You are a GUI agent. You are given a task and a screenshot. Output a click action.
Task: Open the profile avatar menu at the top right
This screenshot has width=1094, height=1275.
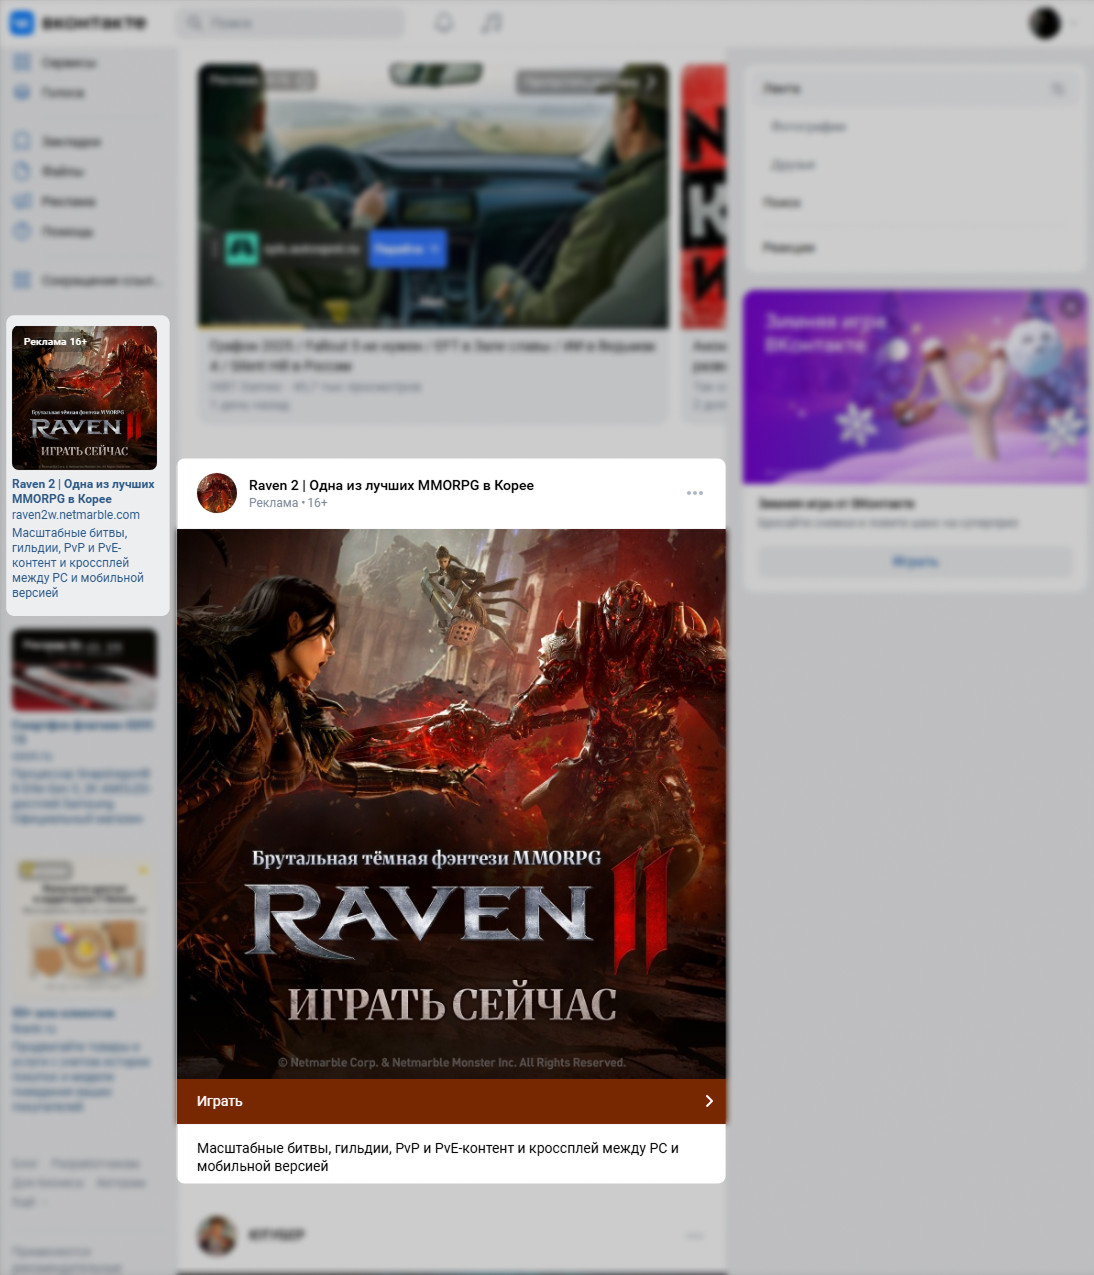pyautogui.click(x=1045, y=22)
